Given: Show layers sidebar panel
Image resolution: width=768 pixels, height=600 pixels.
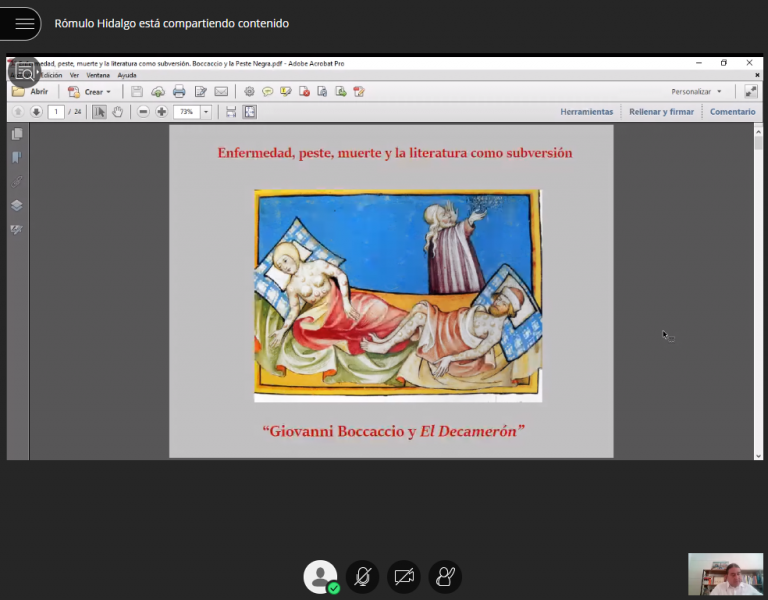Looking at the screenshot, I should tap(17, 205).
